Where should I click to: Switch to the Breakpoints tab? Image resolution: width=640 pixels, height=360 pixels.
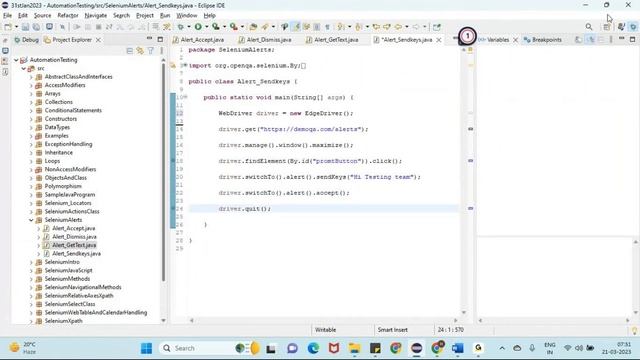pos(543,40)
